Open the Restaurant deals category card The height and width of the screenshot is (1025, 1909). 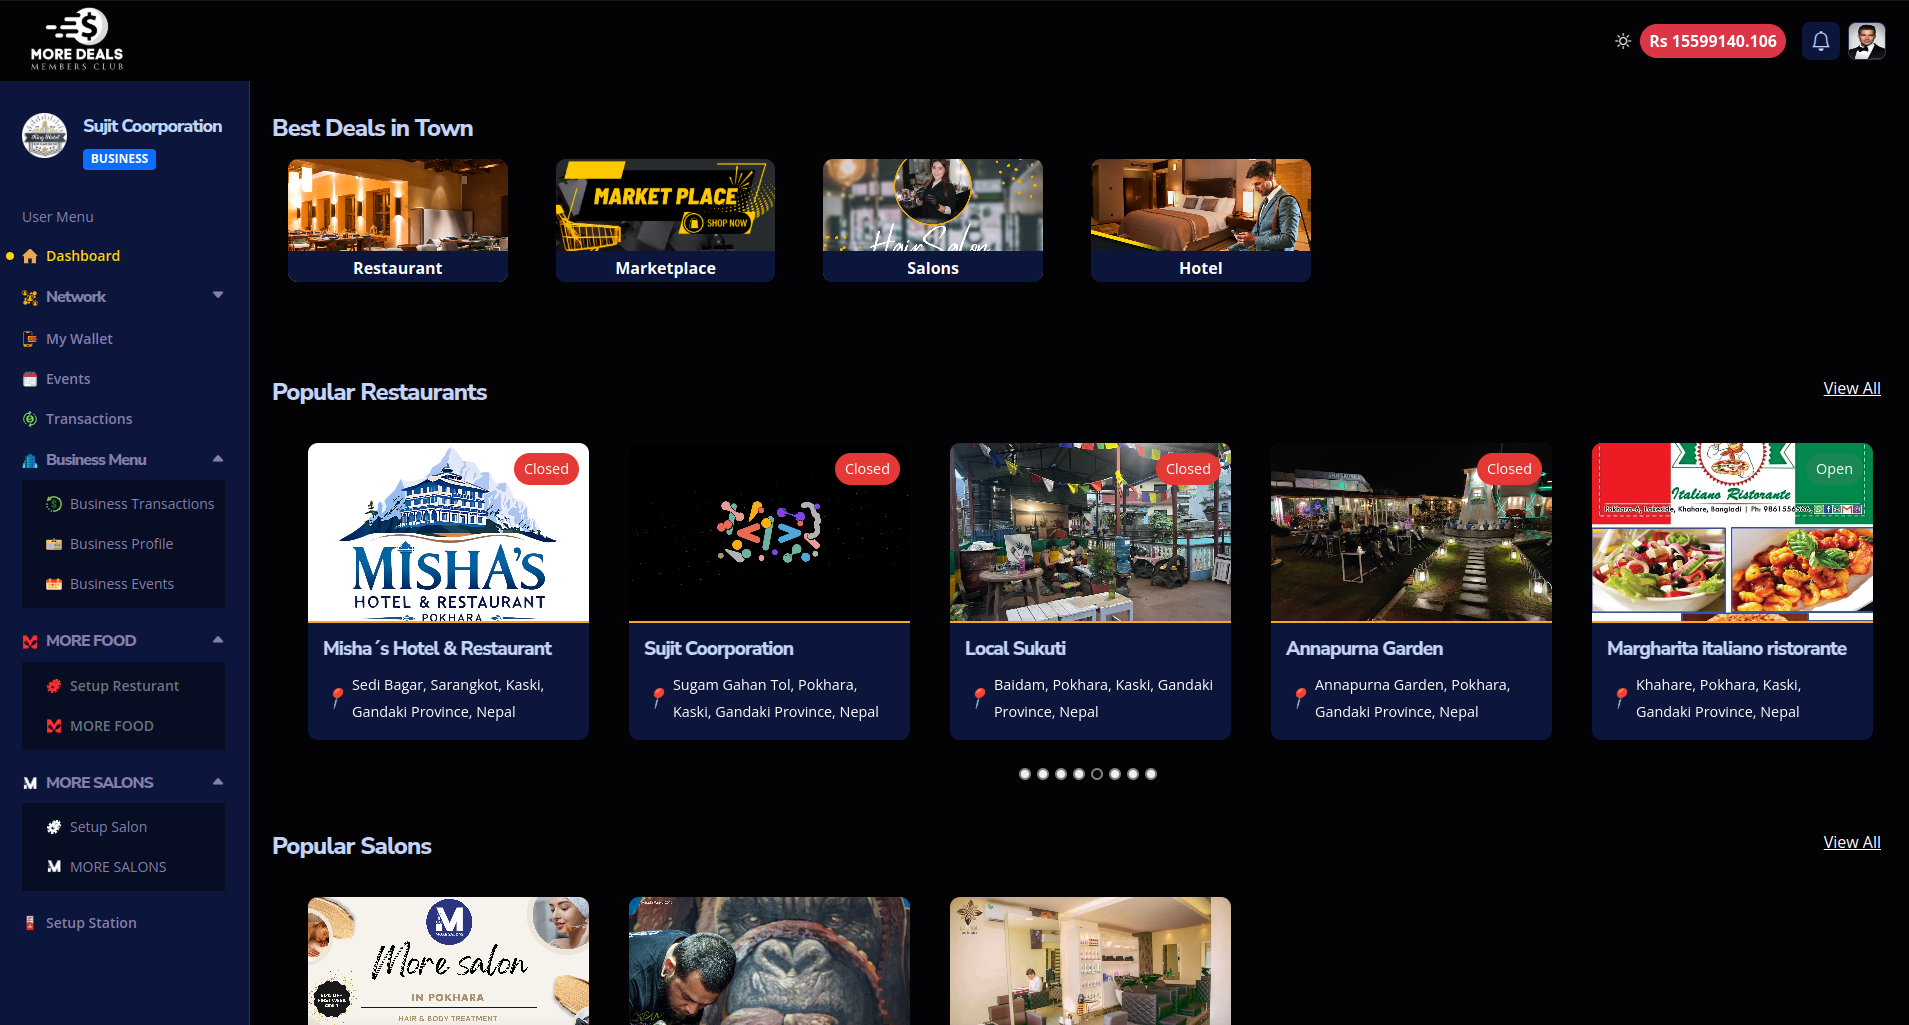398,220
